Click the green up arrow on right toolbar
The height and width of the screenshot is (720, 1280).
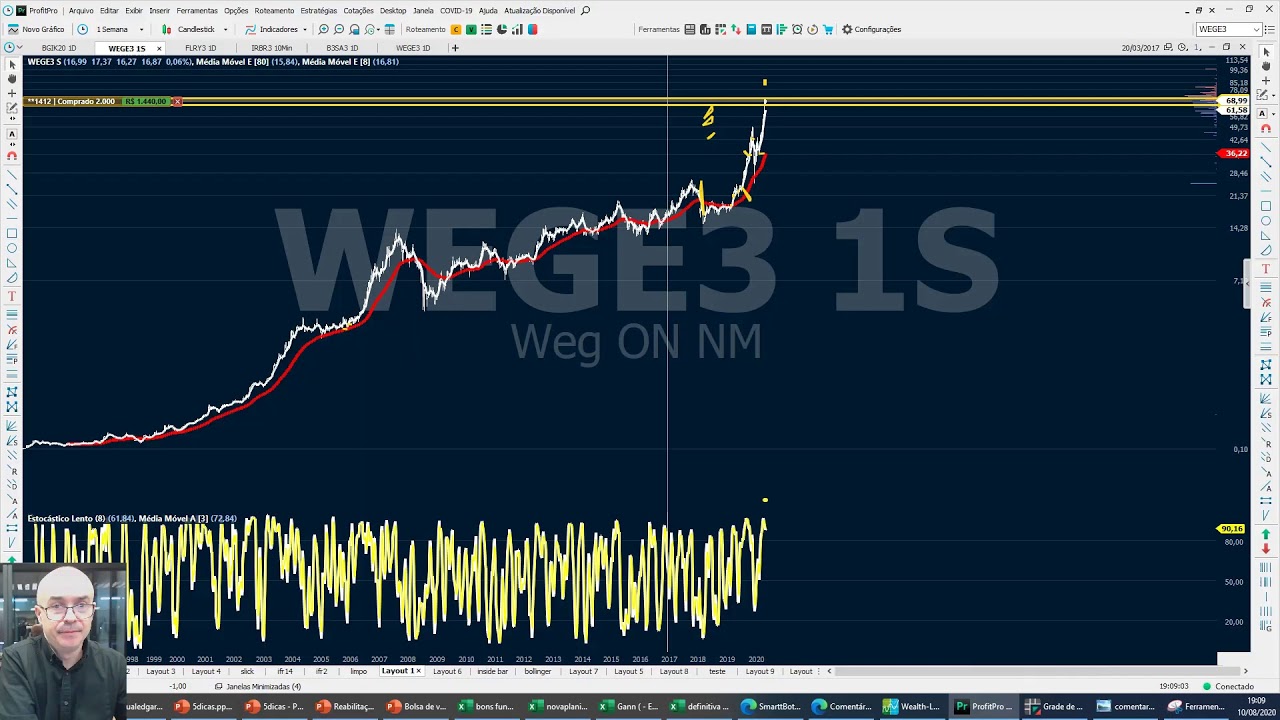(x=1266, y=535)
